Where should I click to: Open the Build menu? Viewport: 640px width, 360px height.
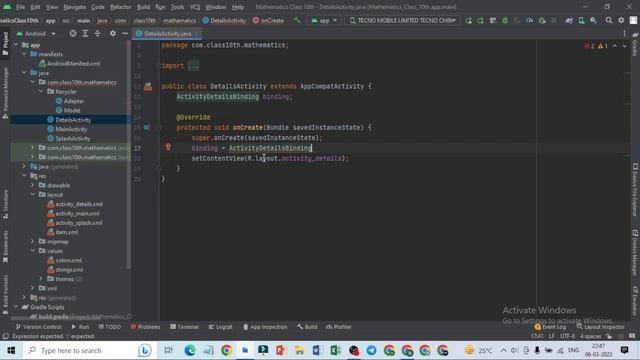click(143, 7)
